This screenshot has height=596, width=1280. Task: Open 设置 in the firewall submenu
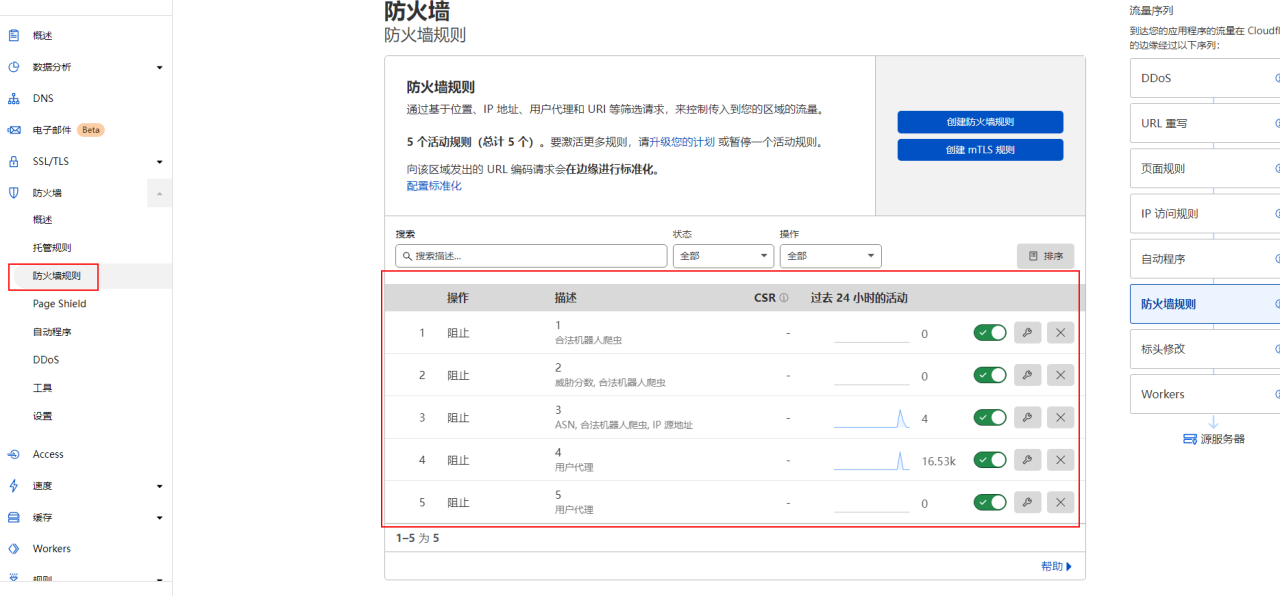[42, 416]
